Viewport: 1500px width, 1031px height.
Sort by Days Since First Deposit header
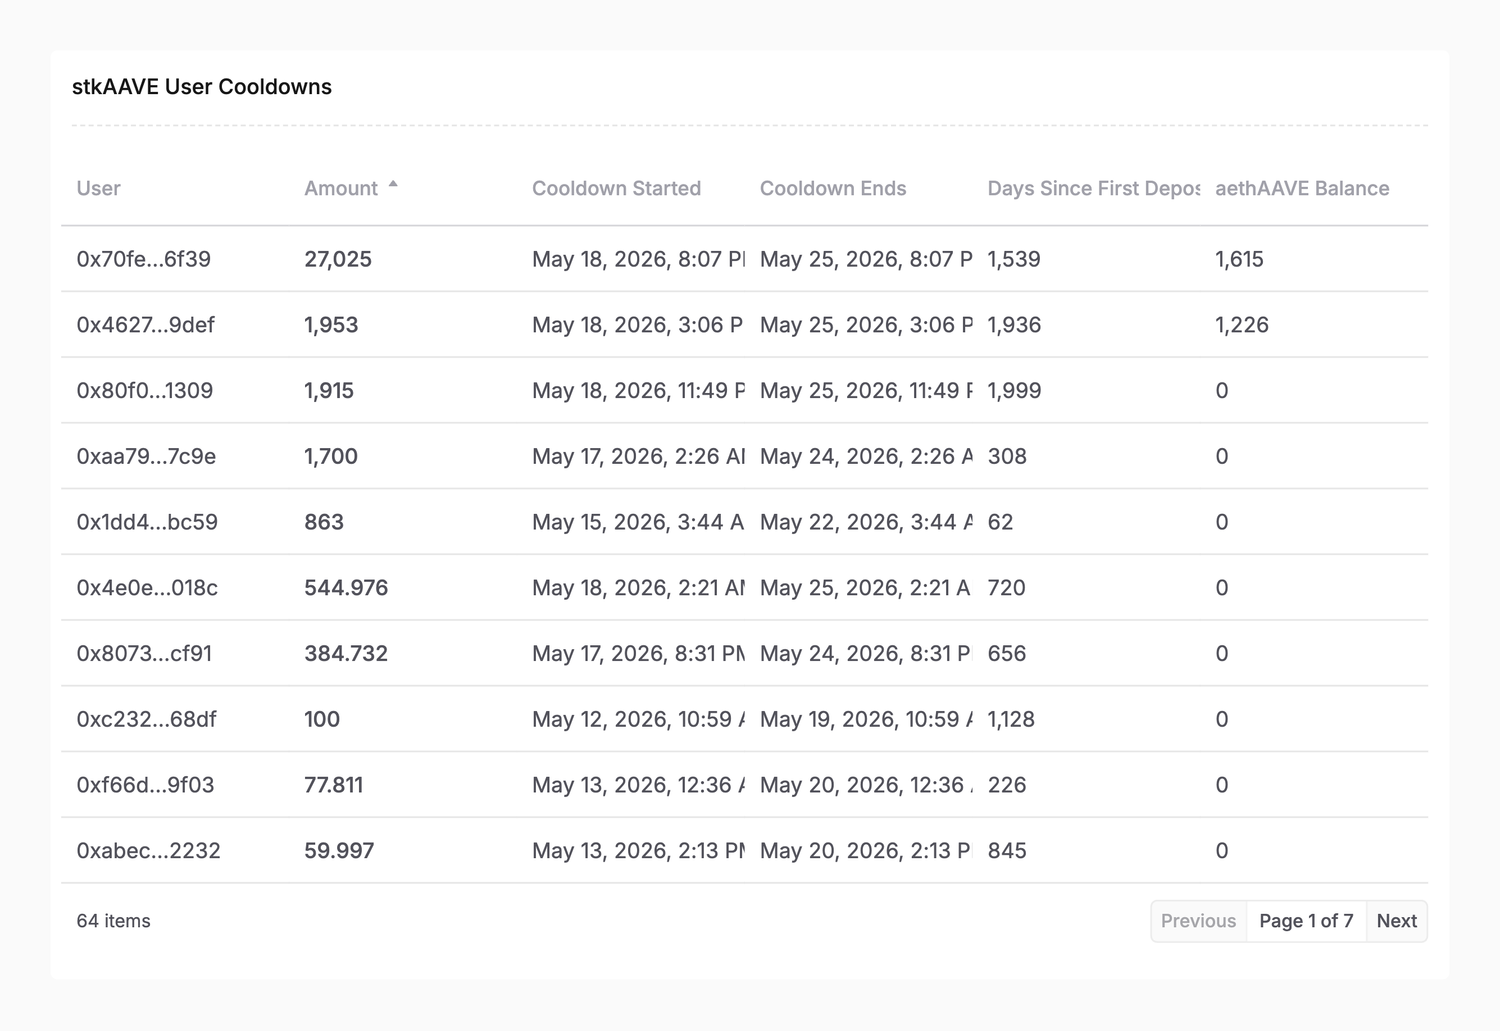tap(1093, 188)
